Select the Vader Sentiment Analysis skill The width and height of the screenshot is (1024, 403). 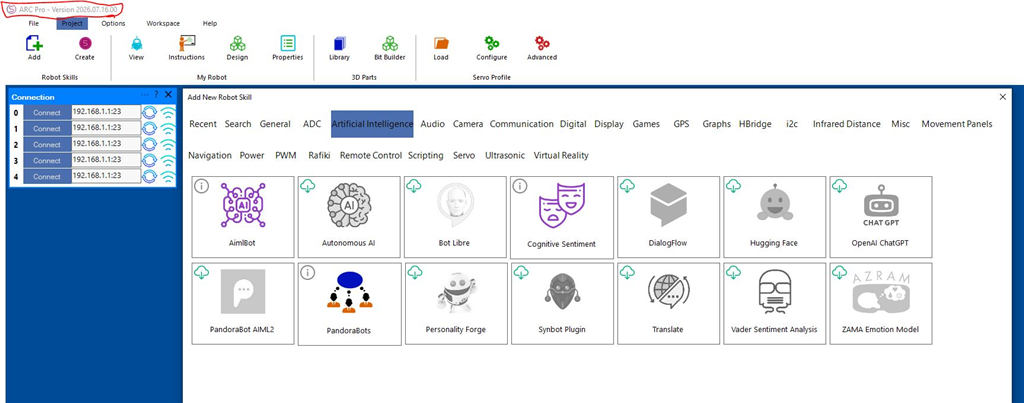(x=775, y=304)
